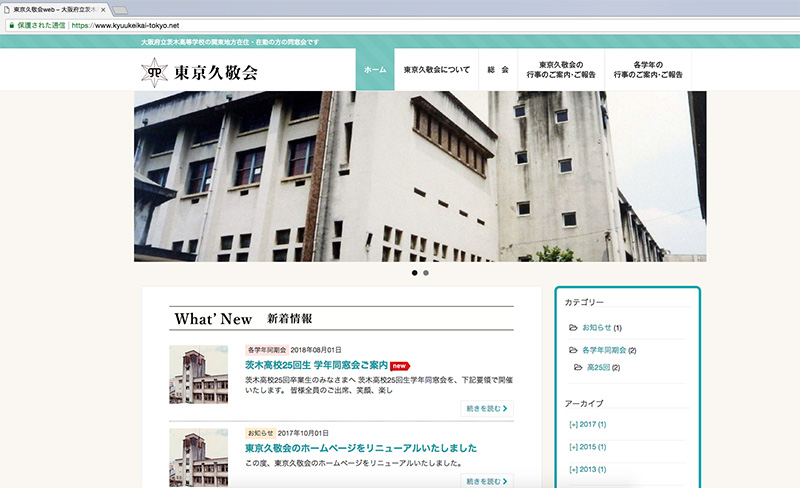The height and width of the screenshot is (488, 800).
Task: Go to the ホーム navigation tab
Action: pos(375,70)
